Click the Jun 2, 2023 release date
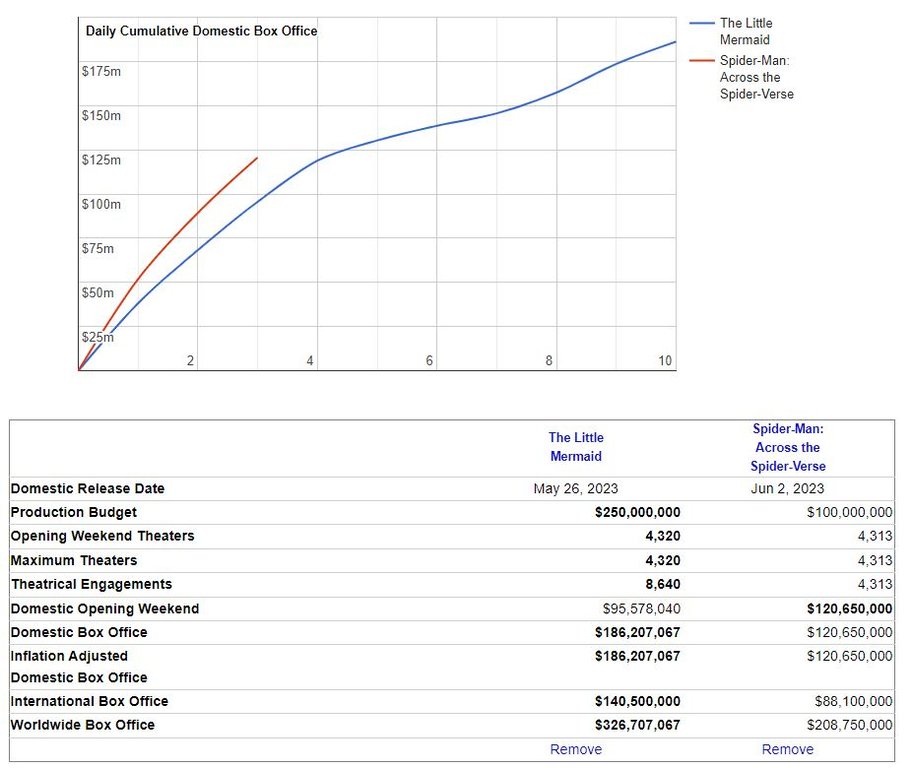 tap(787, 489)
